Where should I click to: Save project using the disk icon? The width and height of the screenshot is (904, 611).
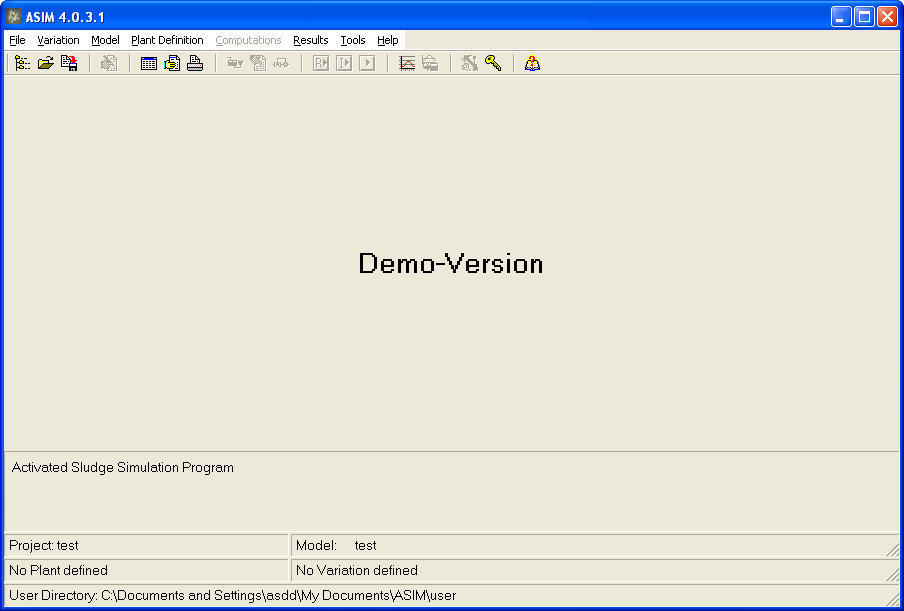pyautogui.click(x=69, y=63)
